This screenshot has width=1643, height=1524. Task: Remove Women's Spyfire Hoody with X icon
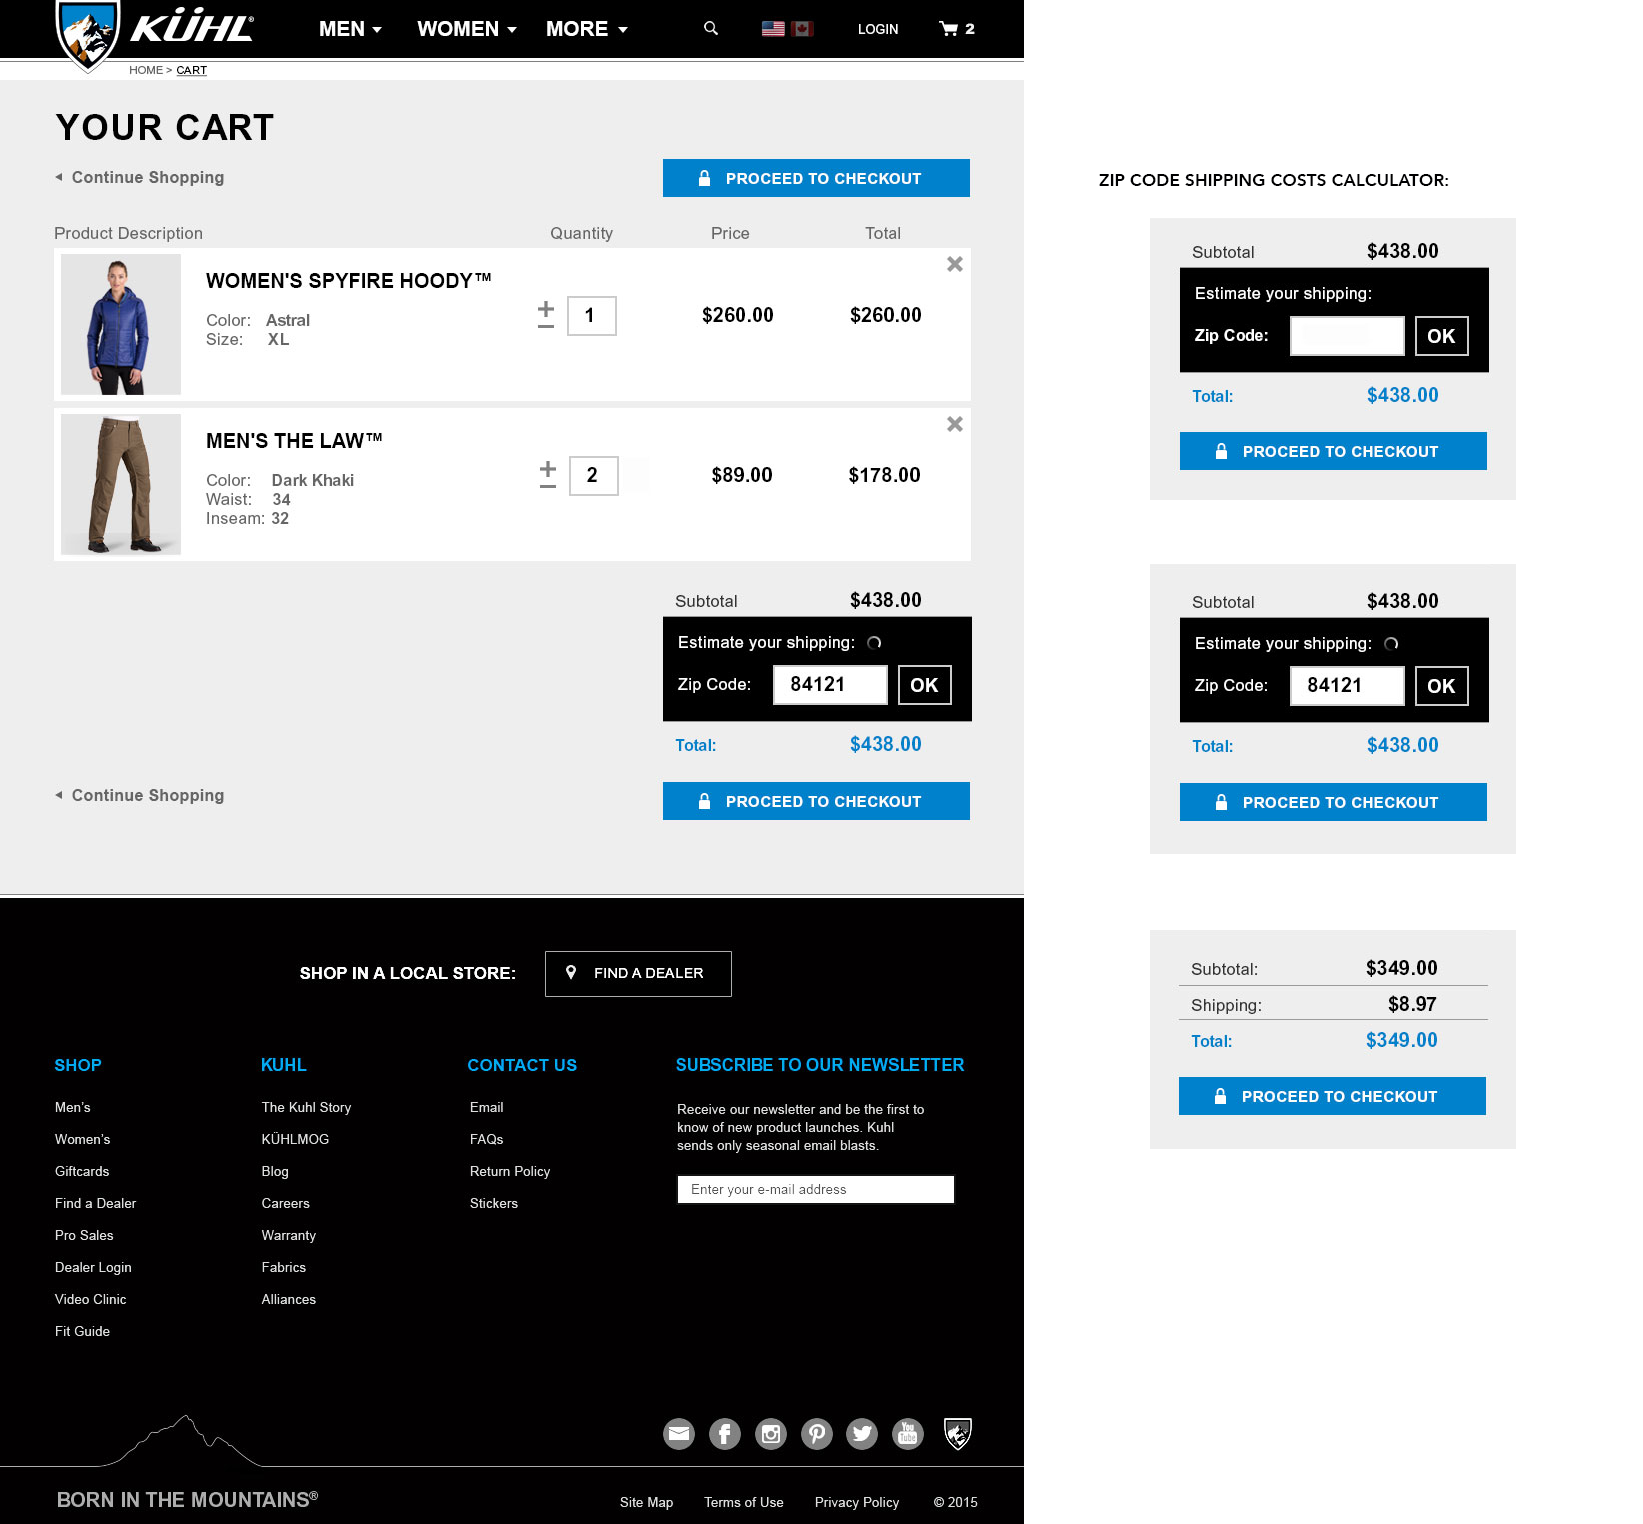click(x=955, y=264)
